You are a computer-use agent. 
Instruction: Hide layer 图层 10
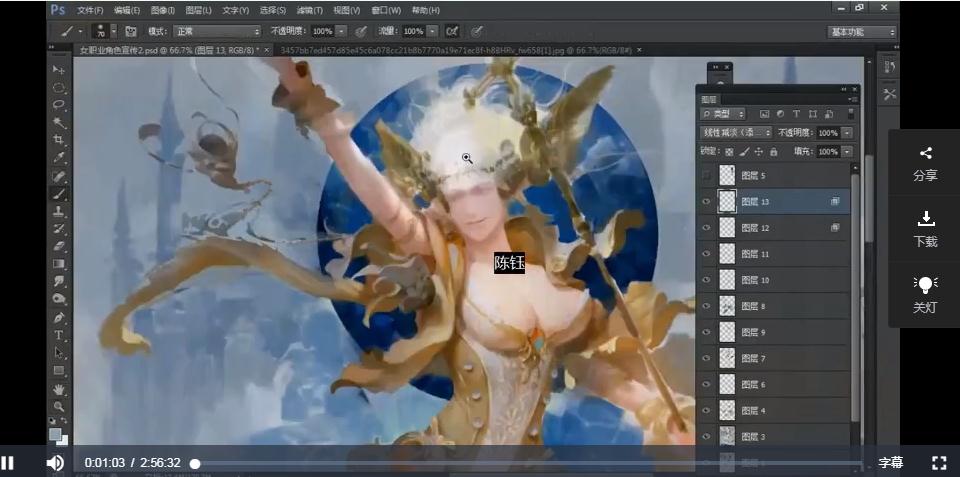click(x=706, y=280)
